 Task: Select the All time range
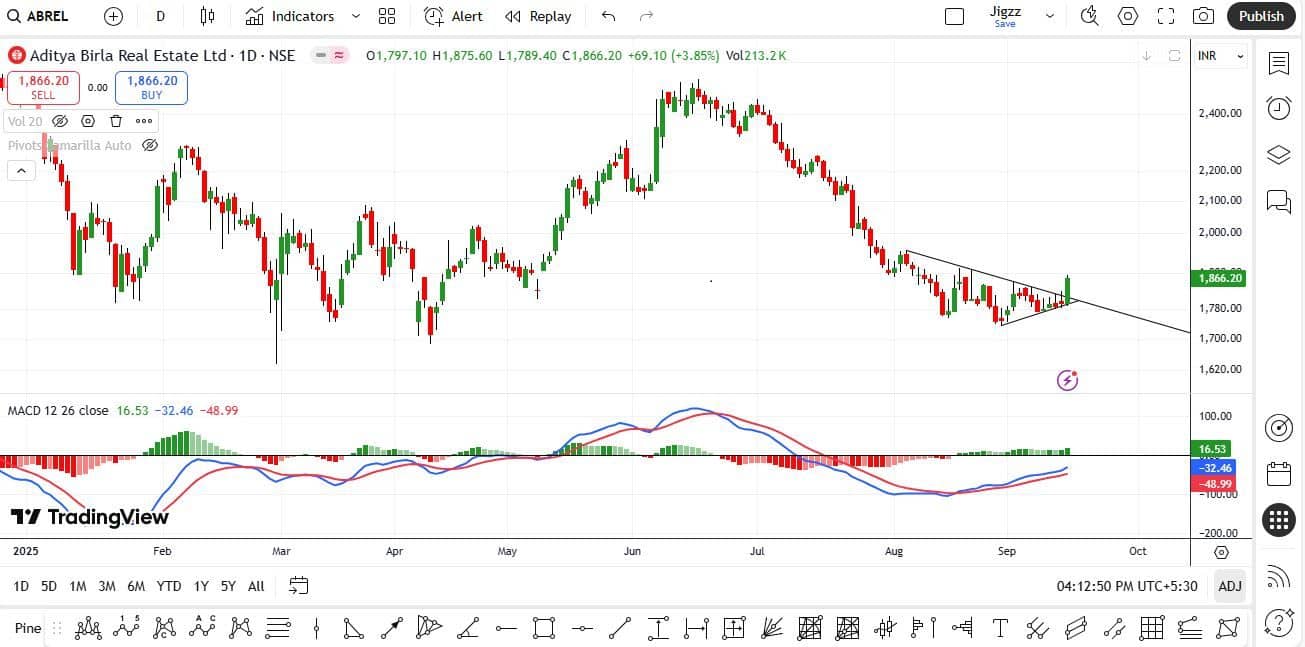coord(256,586)
